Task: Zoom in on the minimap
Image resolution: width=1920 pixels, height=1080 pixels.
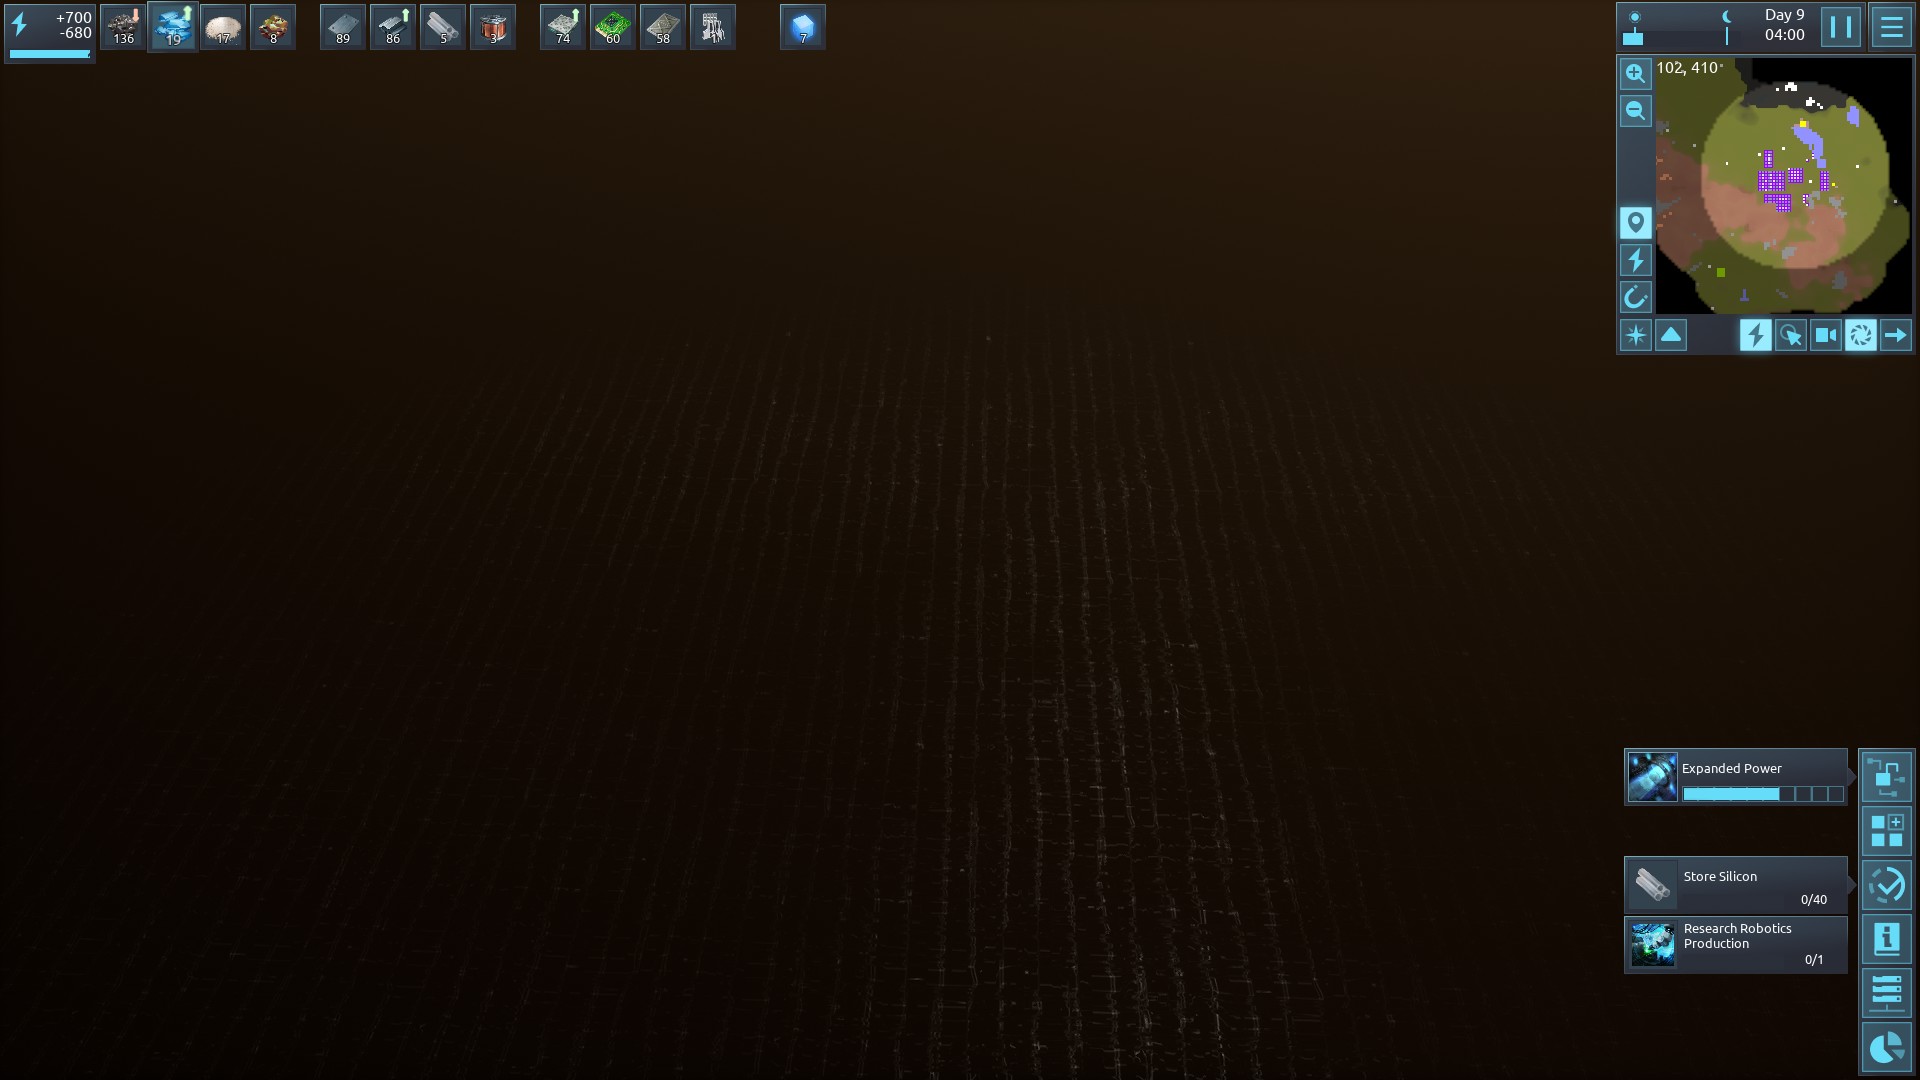Action: point(1635,73)
